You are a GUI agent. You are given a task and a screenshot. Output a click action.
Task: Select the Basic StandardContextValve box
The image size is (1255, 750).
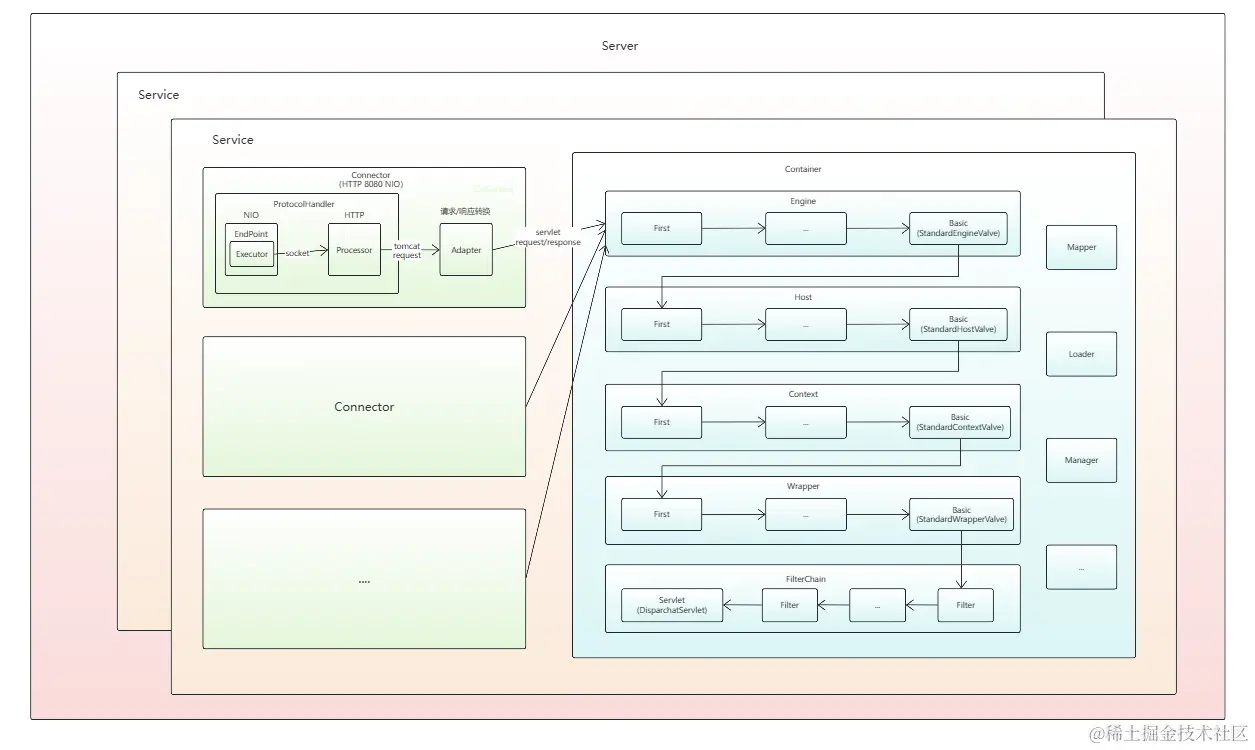pyautogui.click(x=959, y=422)
